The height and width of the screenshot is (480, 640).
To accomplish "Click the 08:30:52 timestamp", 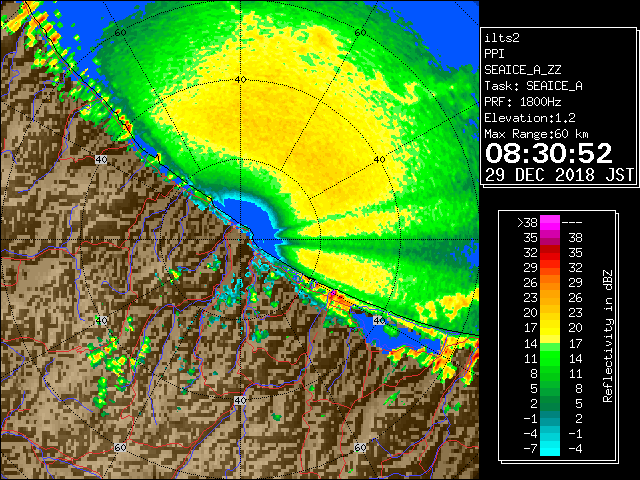I will pos(549,153).
